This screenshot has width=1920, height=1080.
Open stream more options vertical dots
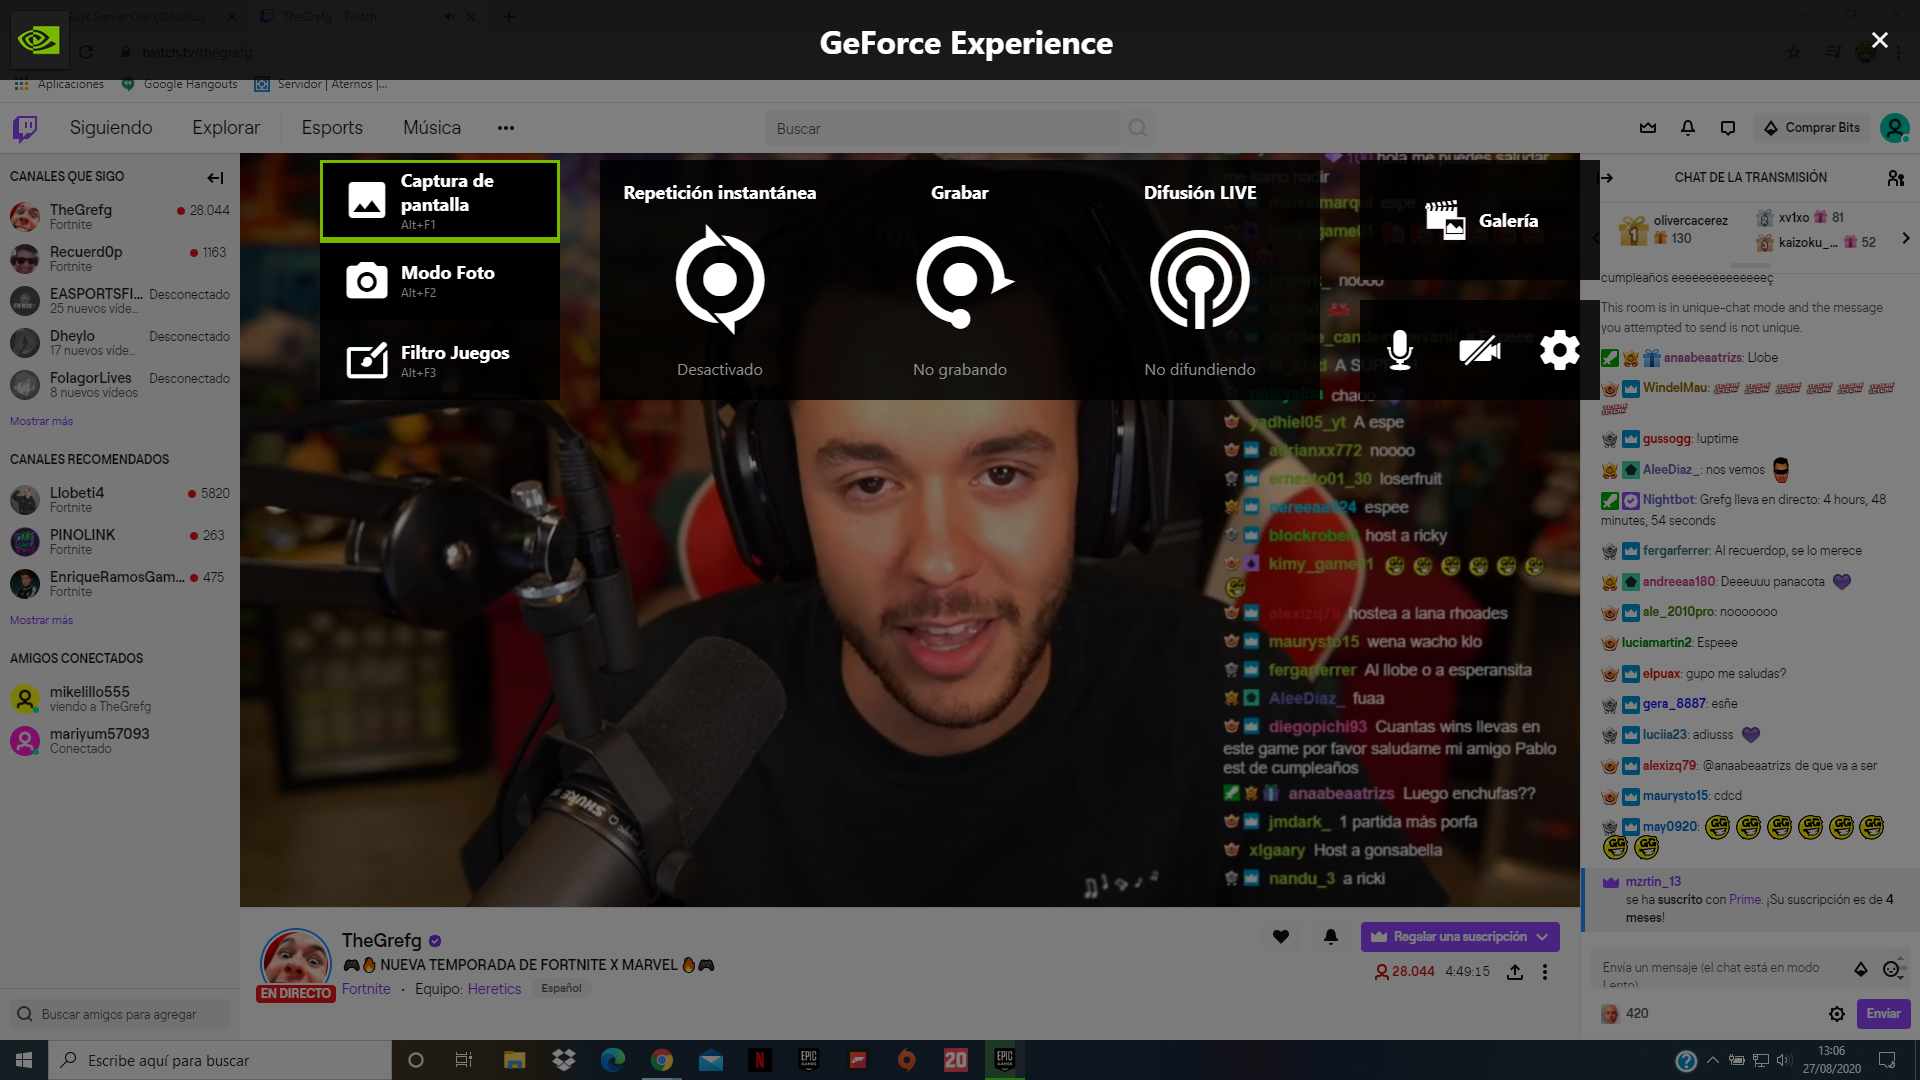[1545, 972]
